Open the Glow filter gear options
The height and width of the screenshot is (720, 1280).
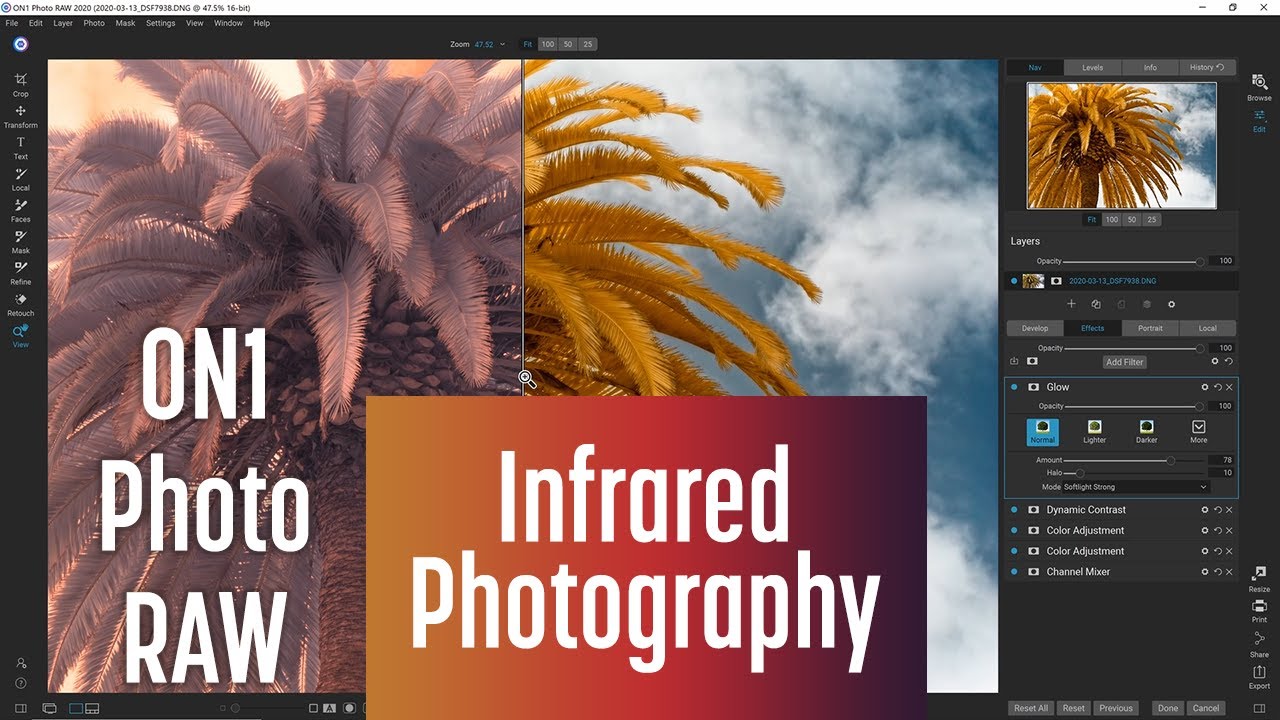1205,387
